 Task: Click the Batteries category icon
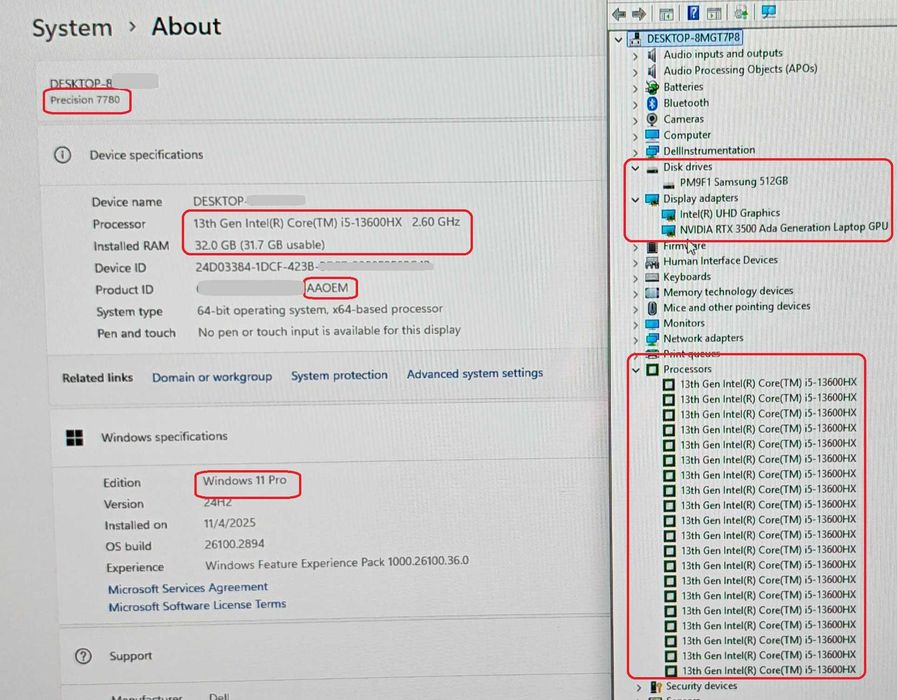(x=652, y=88)
